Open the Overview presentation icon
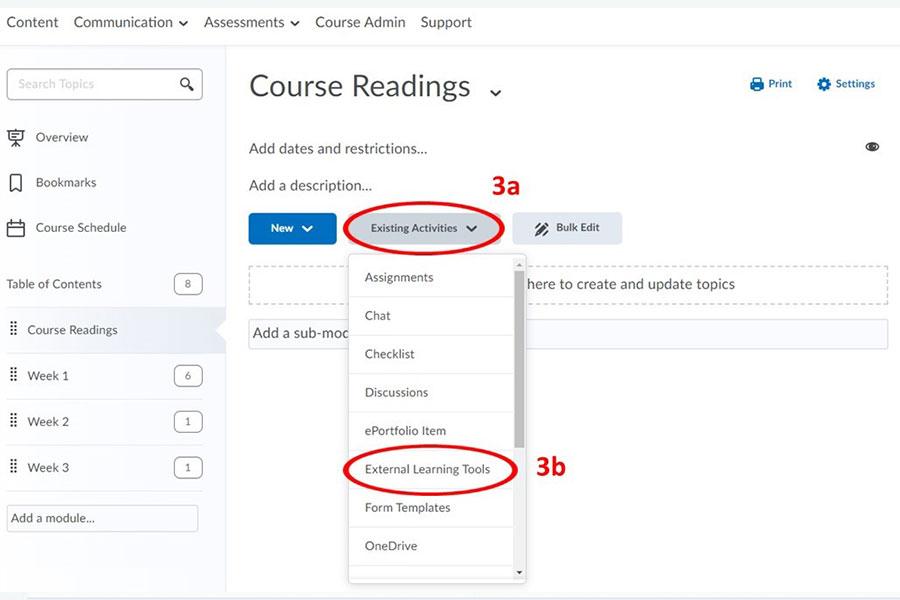 coord(16,138)
